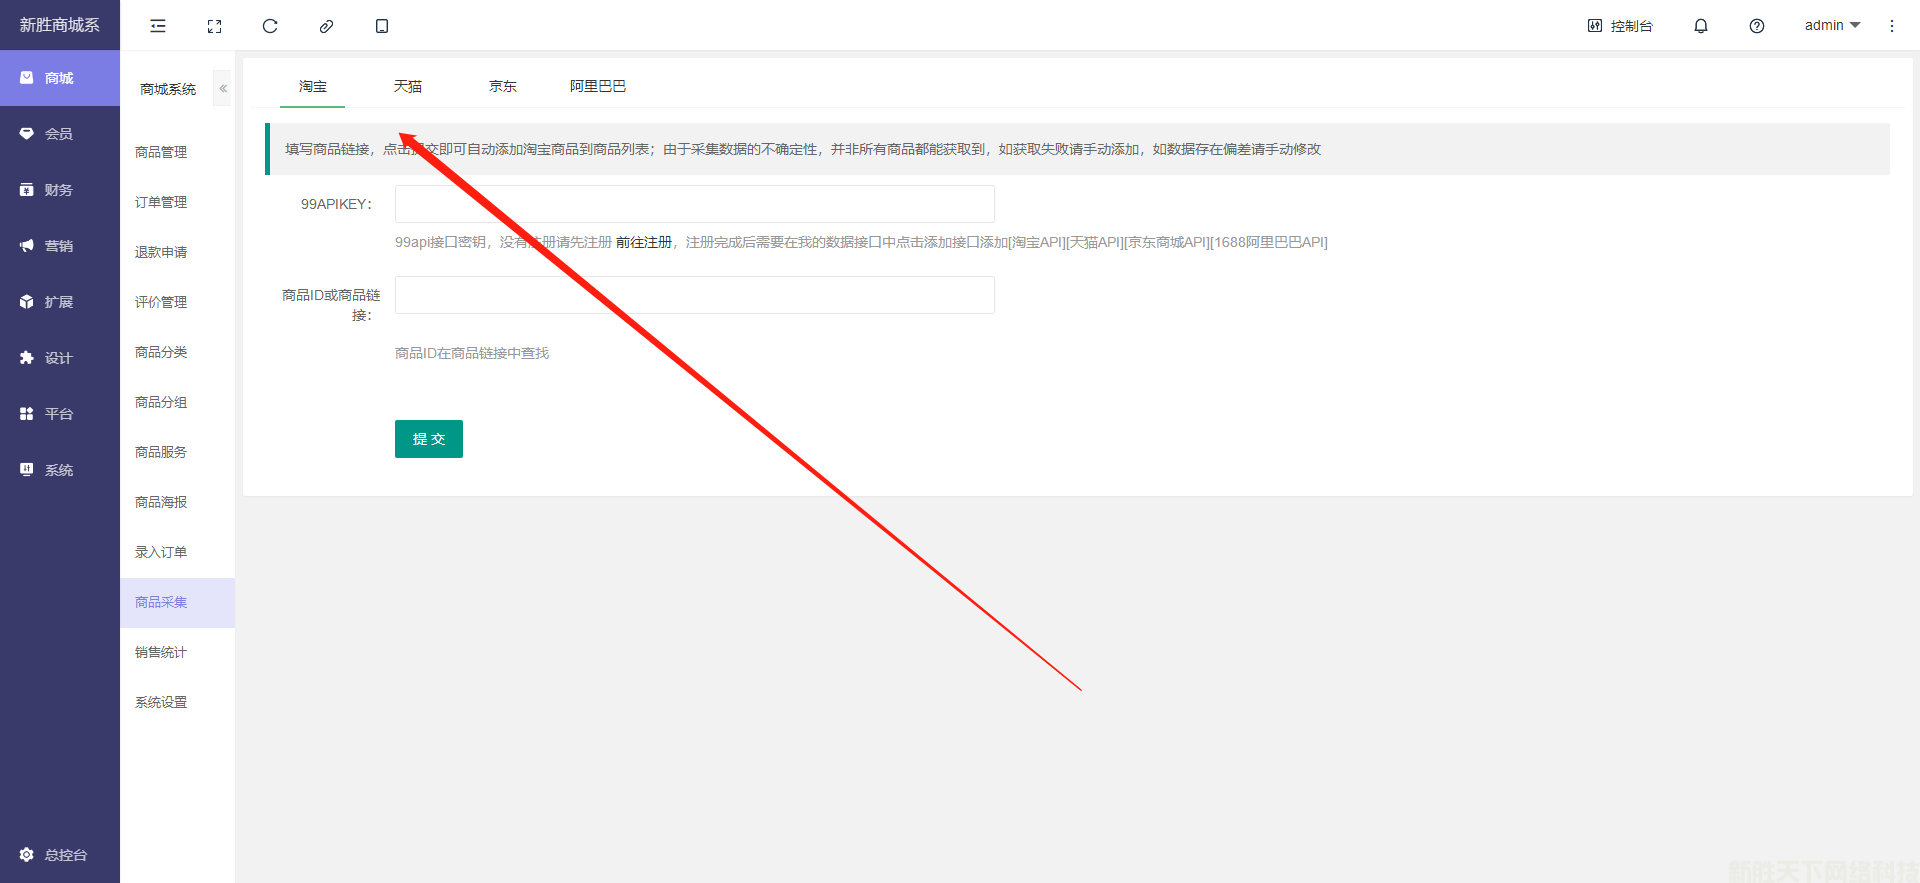This screenshot has height=883, width=1920.
Task: Click the refresh page icon
Action: tap(270, 26)
